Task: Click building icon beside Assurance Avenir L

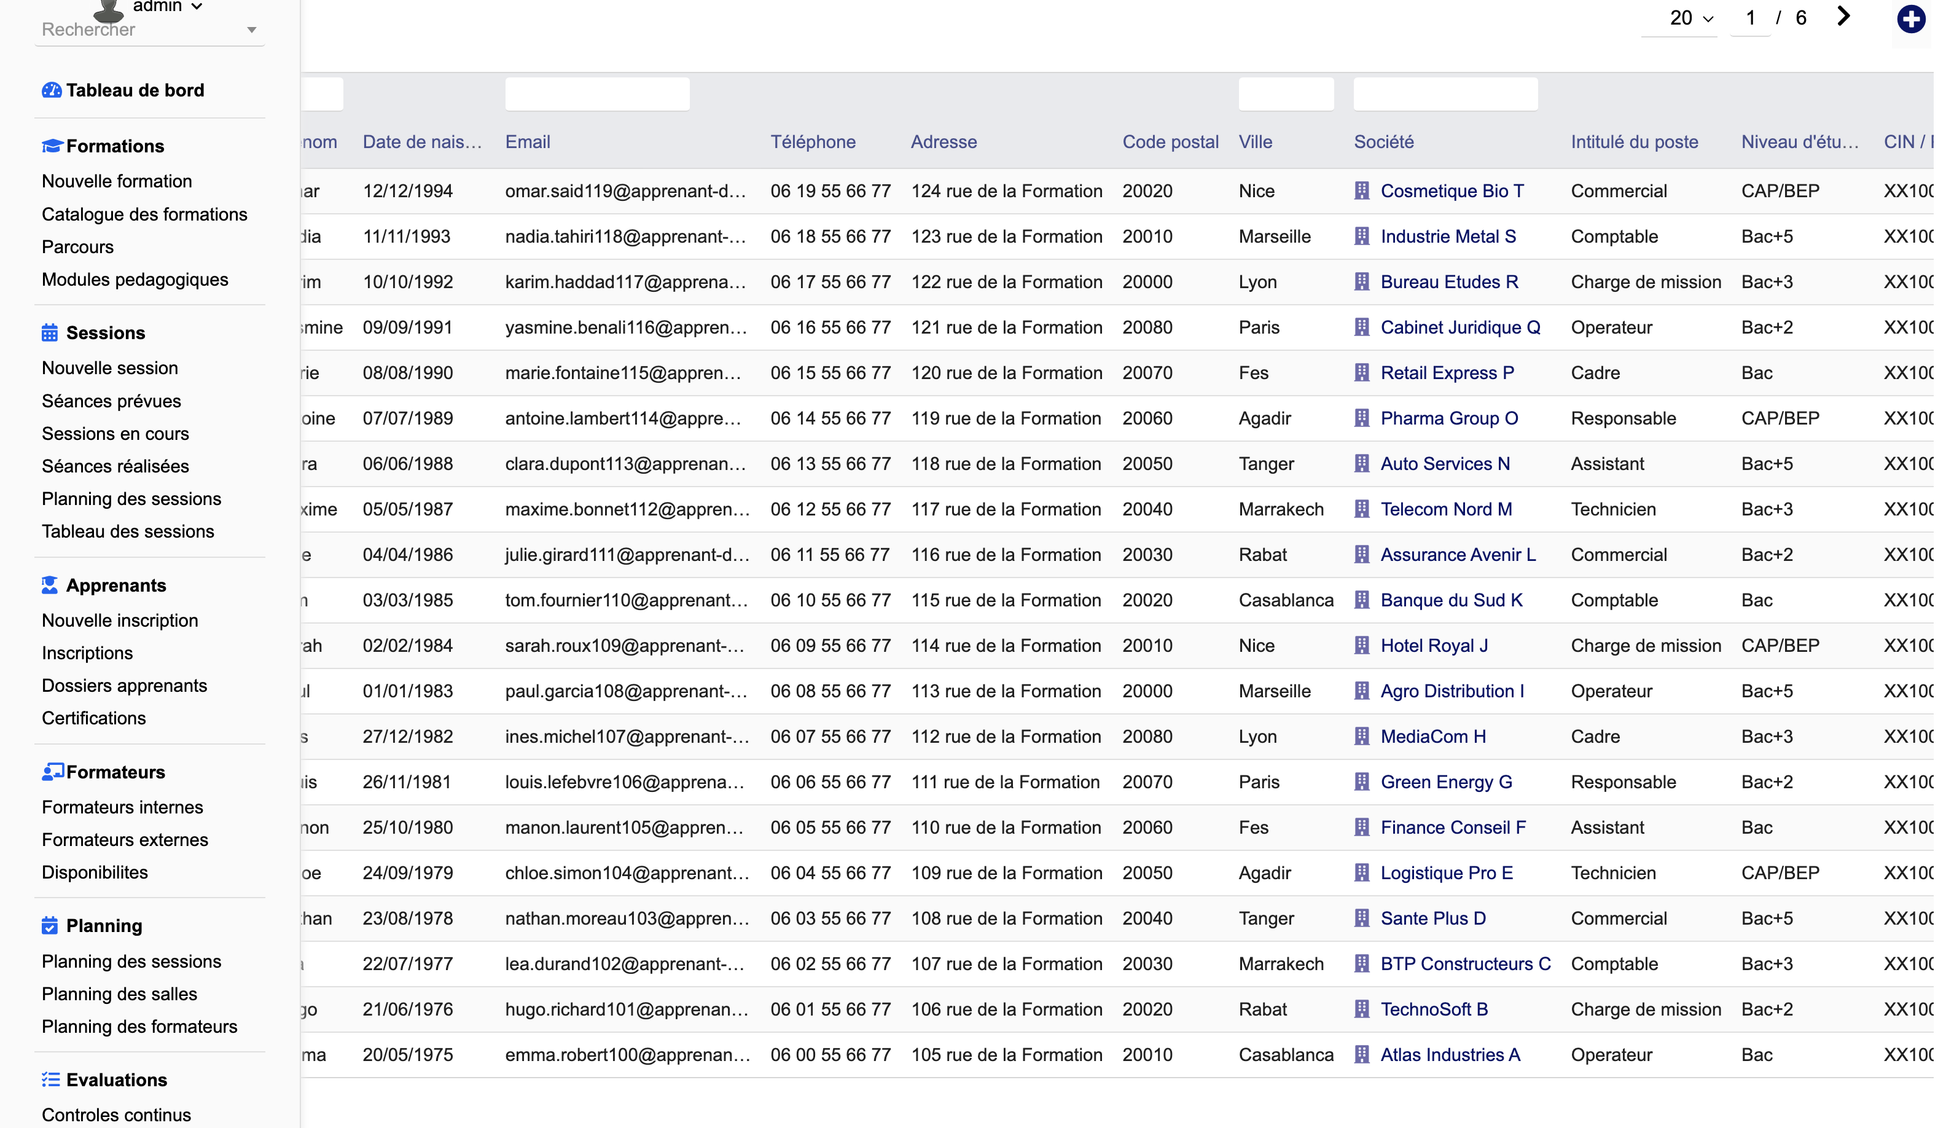Action: click(1362, 555)
